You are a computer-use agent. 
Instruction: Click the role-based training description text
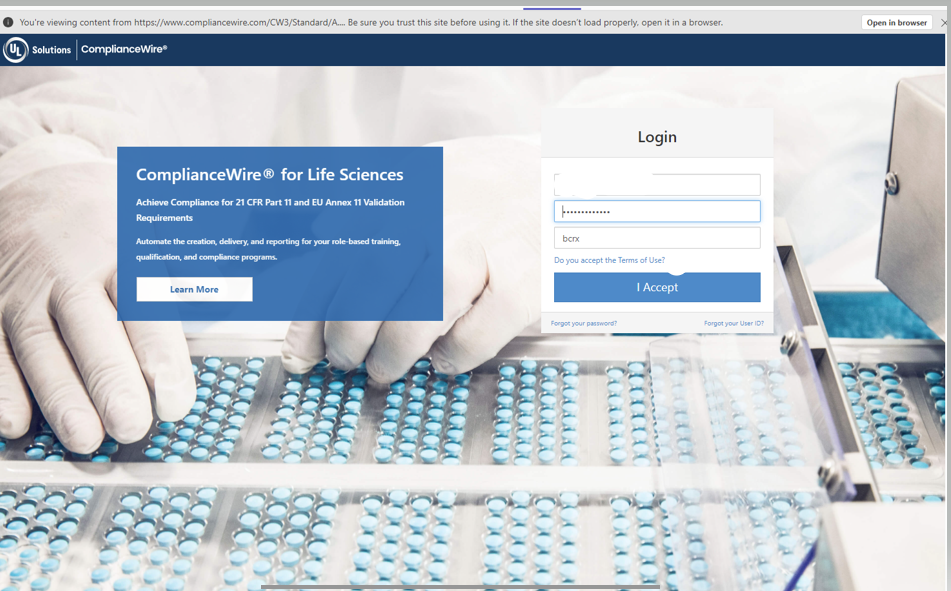tap(268, 249)
